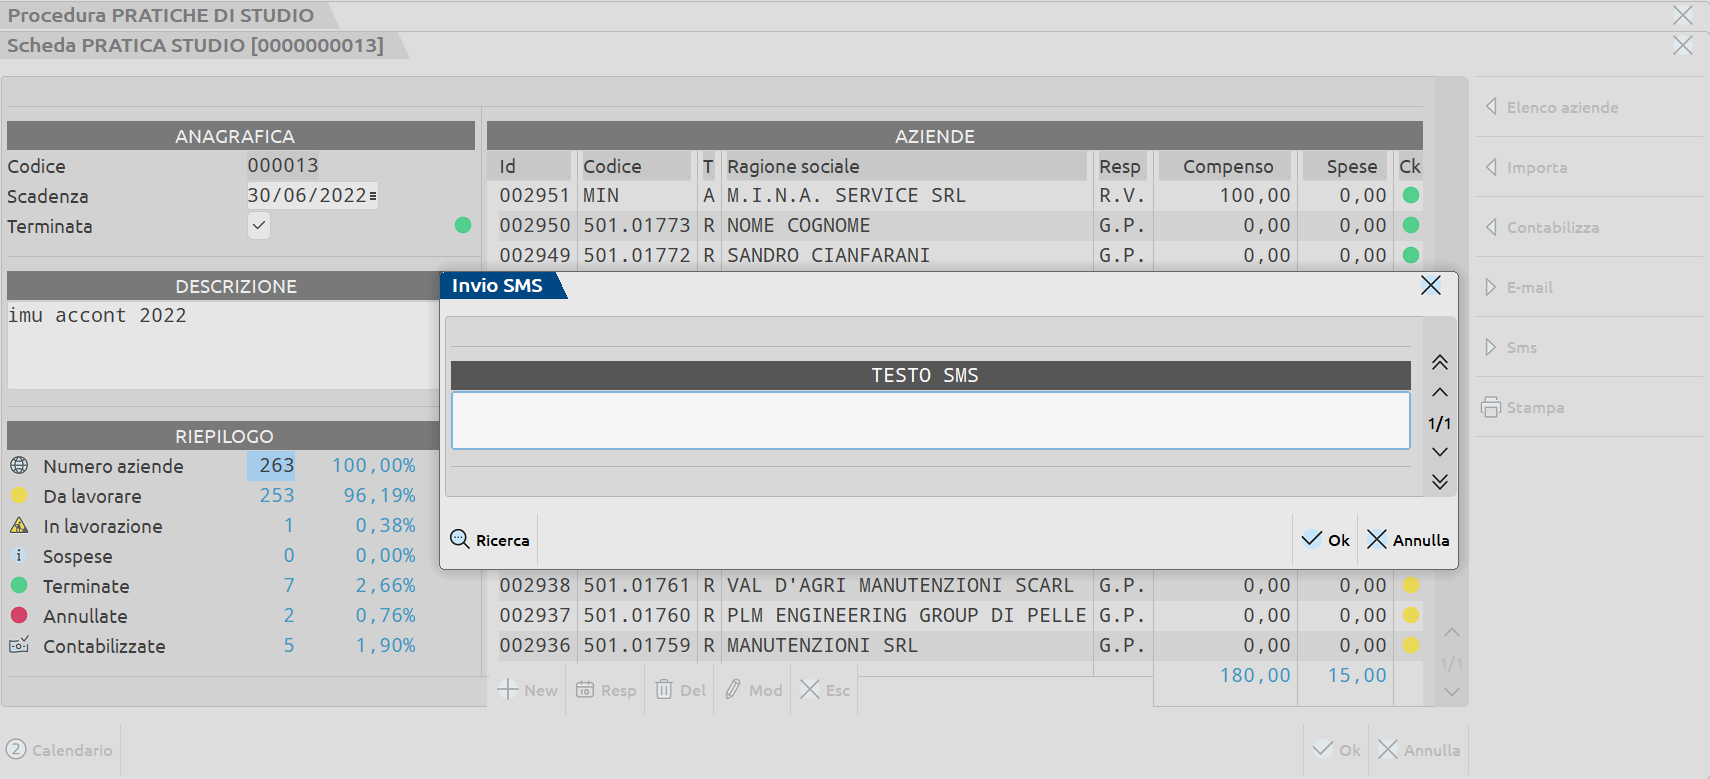Open Elenco aziende from the side panel

(x=1562, y=107)
